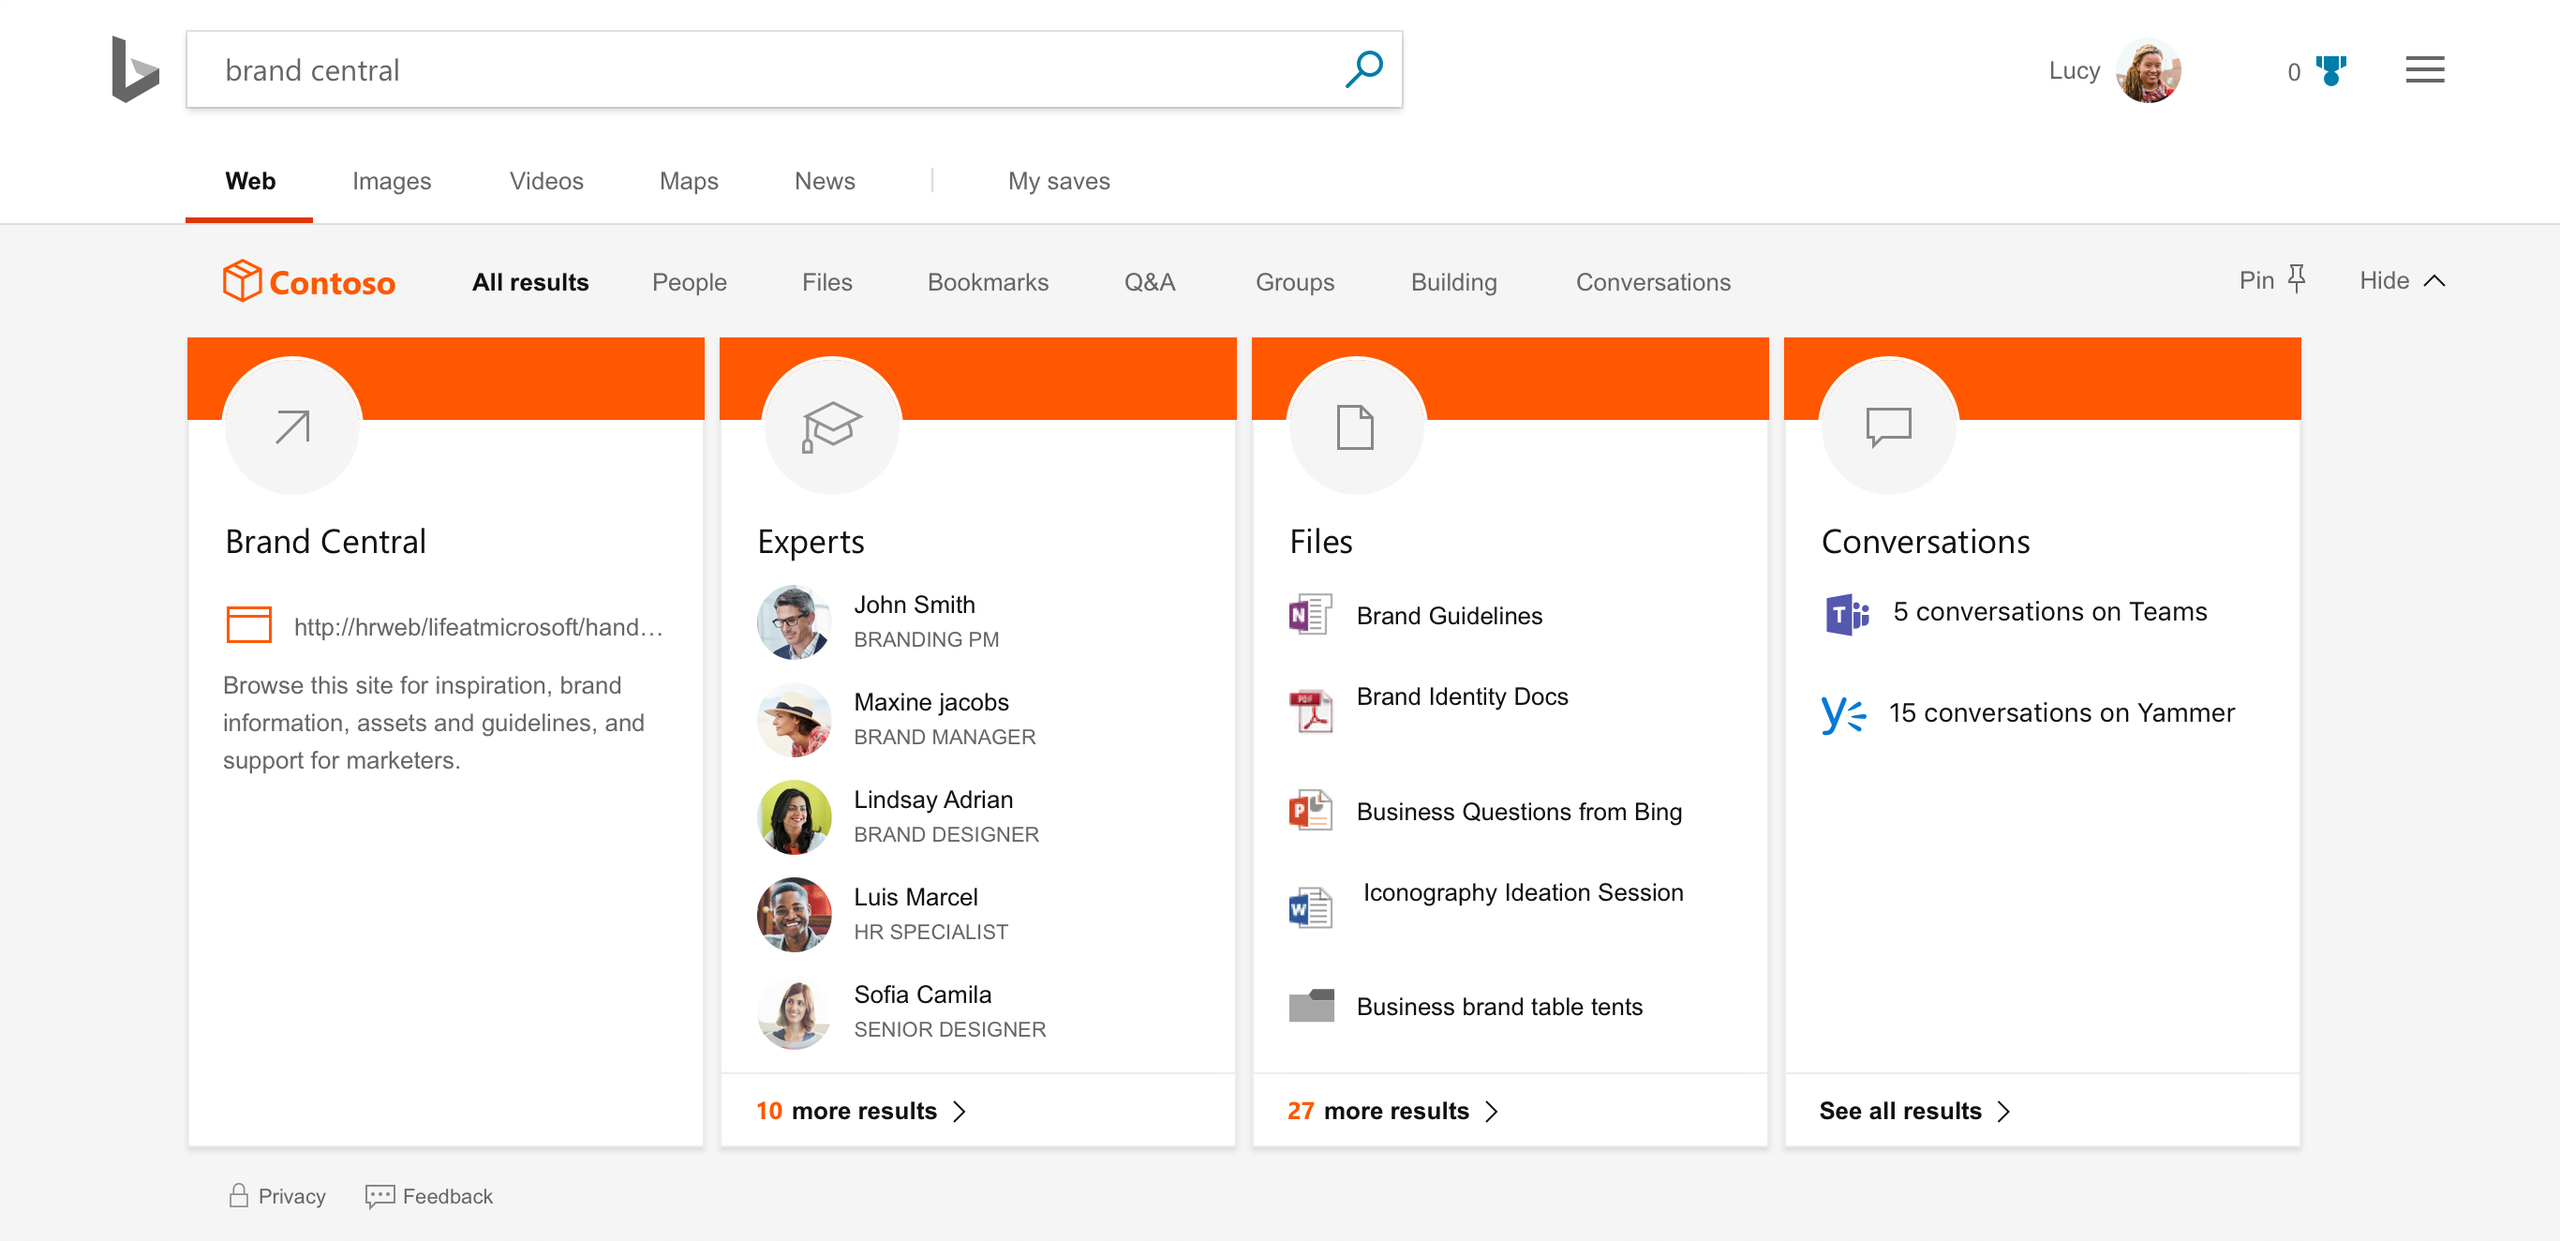Click the folder icon for table tents
2560x1241 pixels.
click(1311, 1006)
